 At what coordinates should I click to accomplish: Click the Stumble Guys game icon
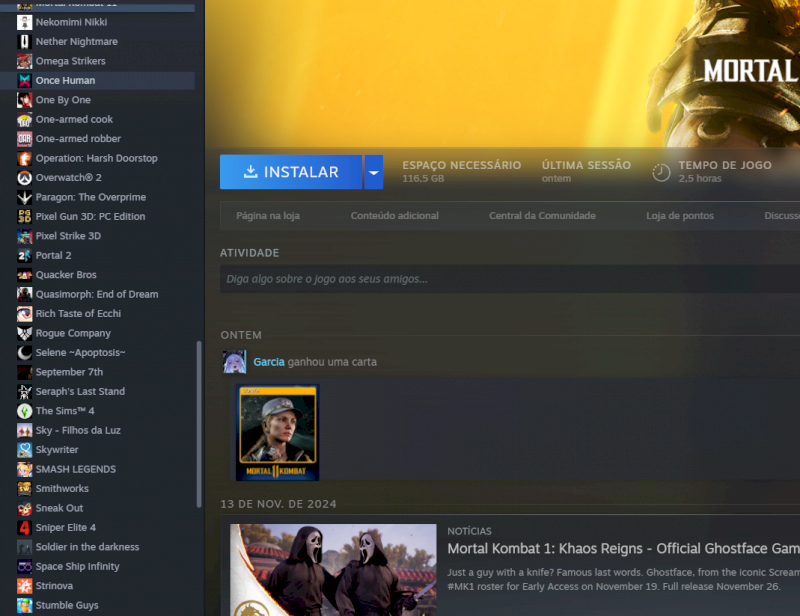(x=25, y=605)
